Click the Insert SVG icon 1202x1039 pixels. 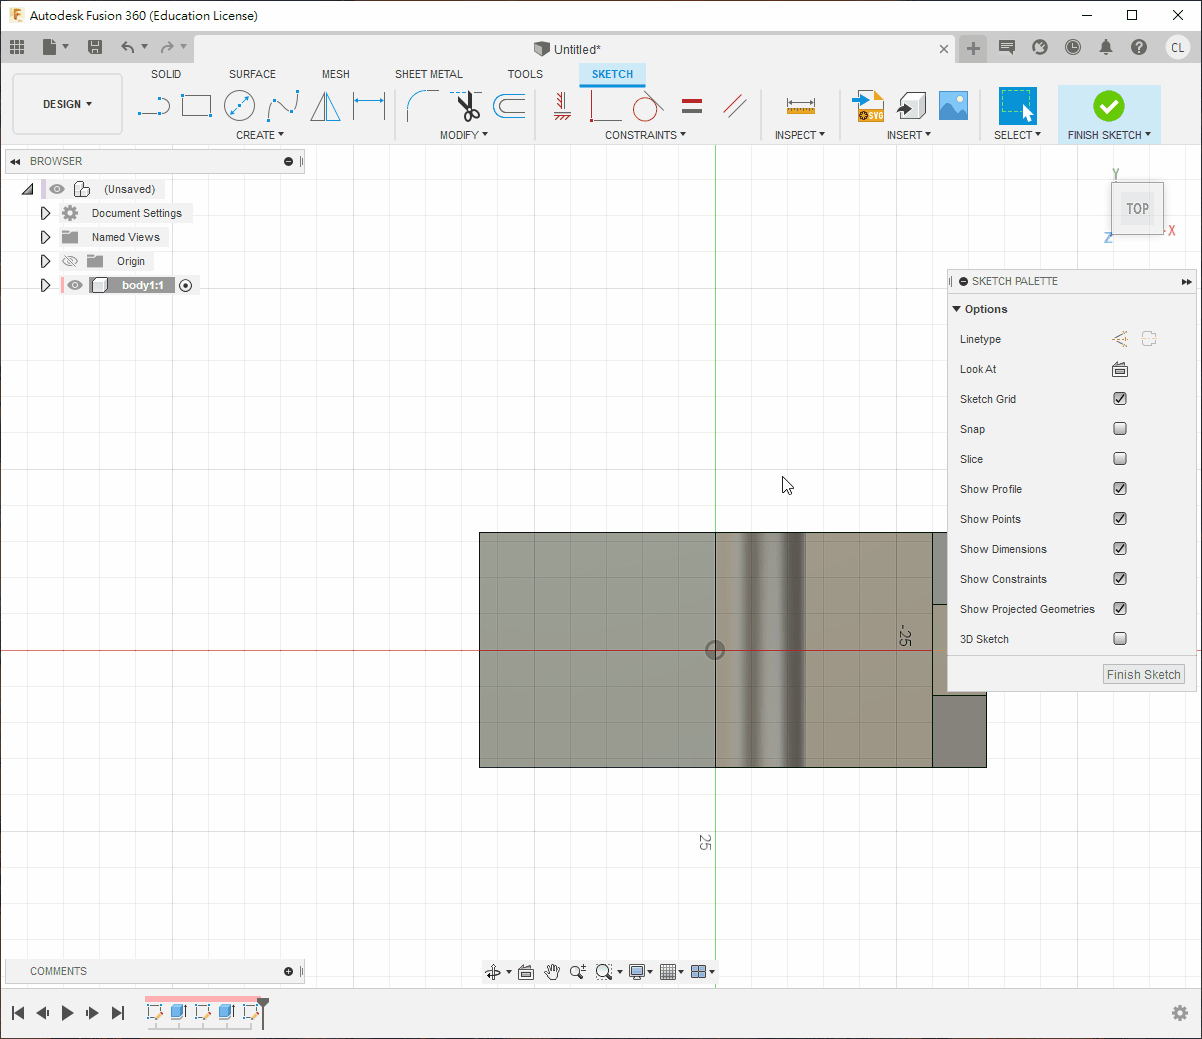[x=868, y=106]
